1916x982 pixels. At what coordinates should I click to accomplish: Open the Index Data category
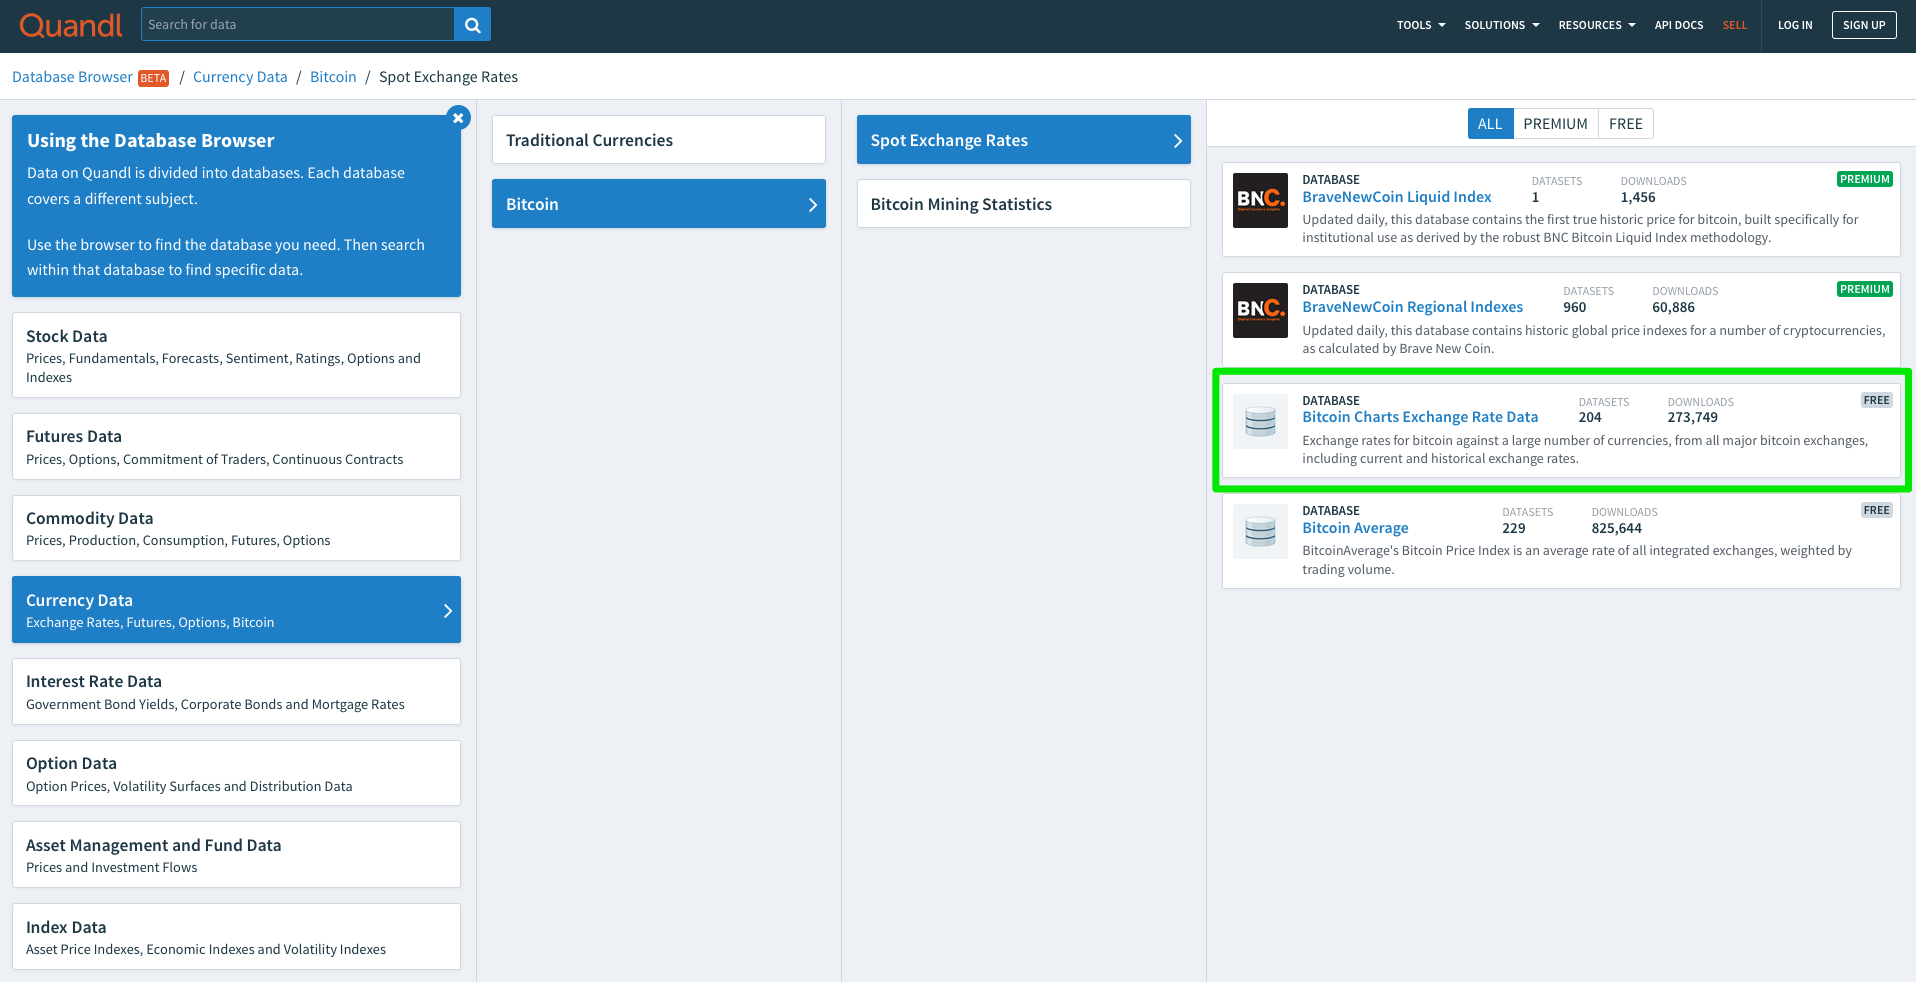[x=236, y=936]
